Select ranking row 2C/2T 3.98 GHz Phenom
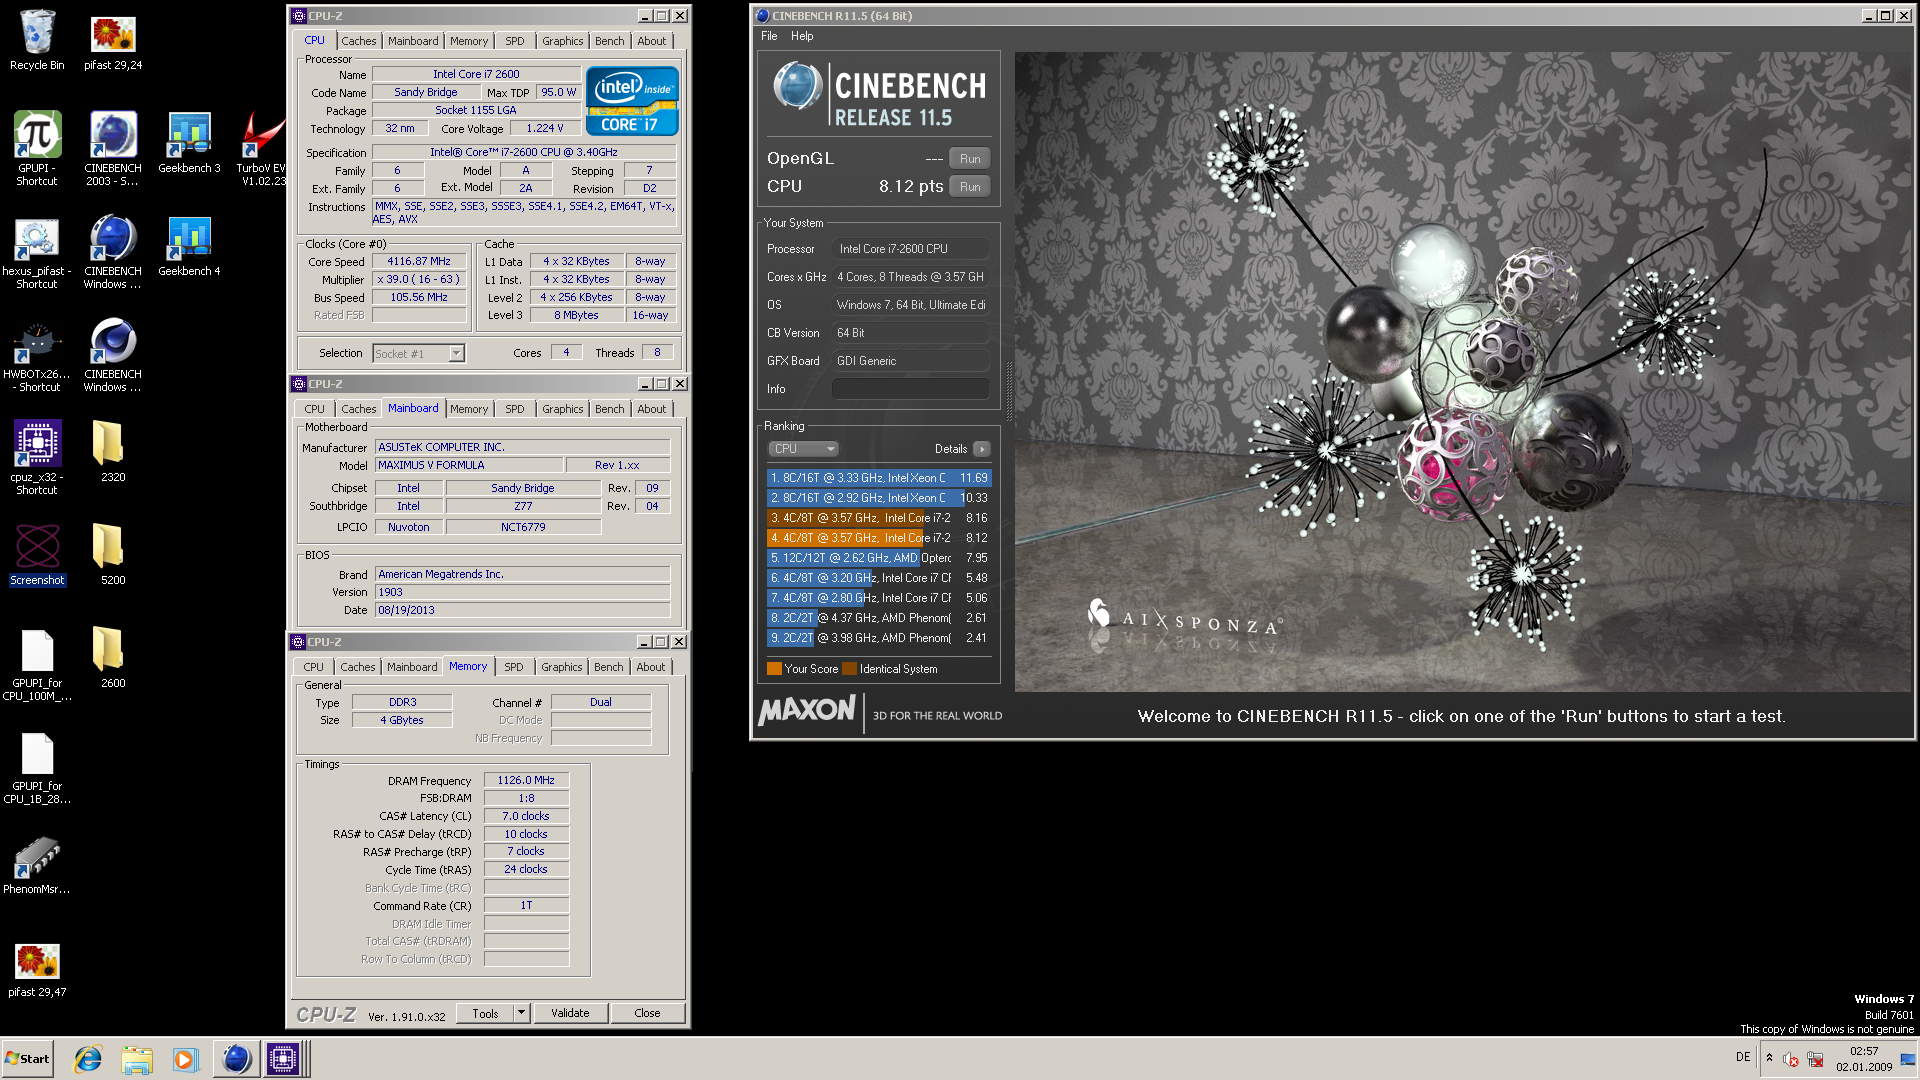Screen dimensions: 1920x1080 click(x=879, y=638)
